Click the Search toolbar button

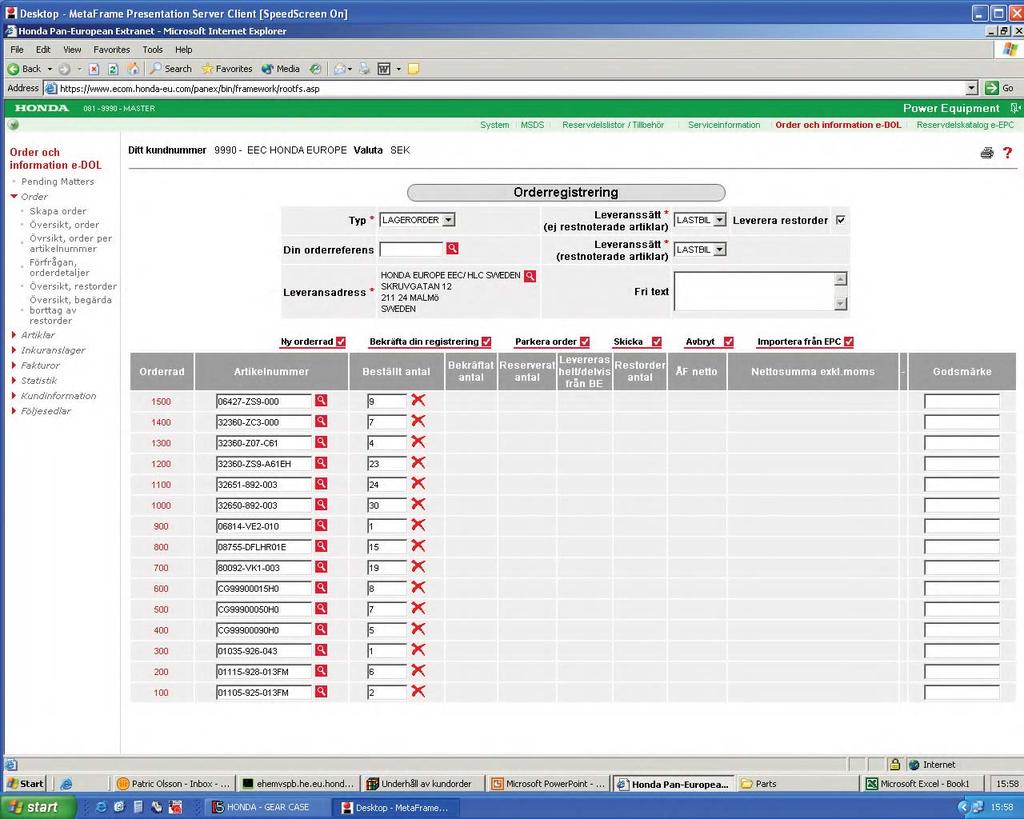pyautogui.click(x=171, y=69)
